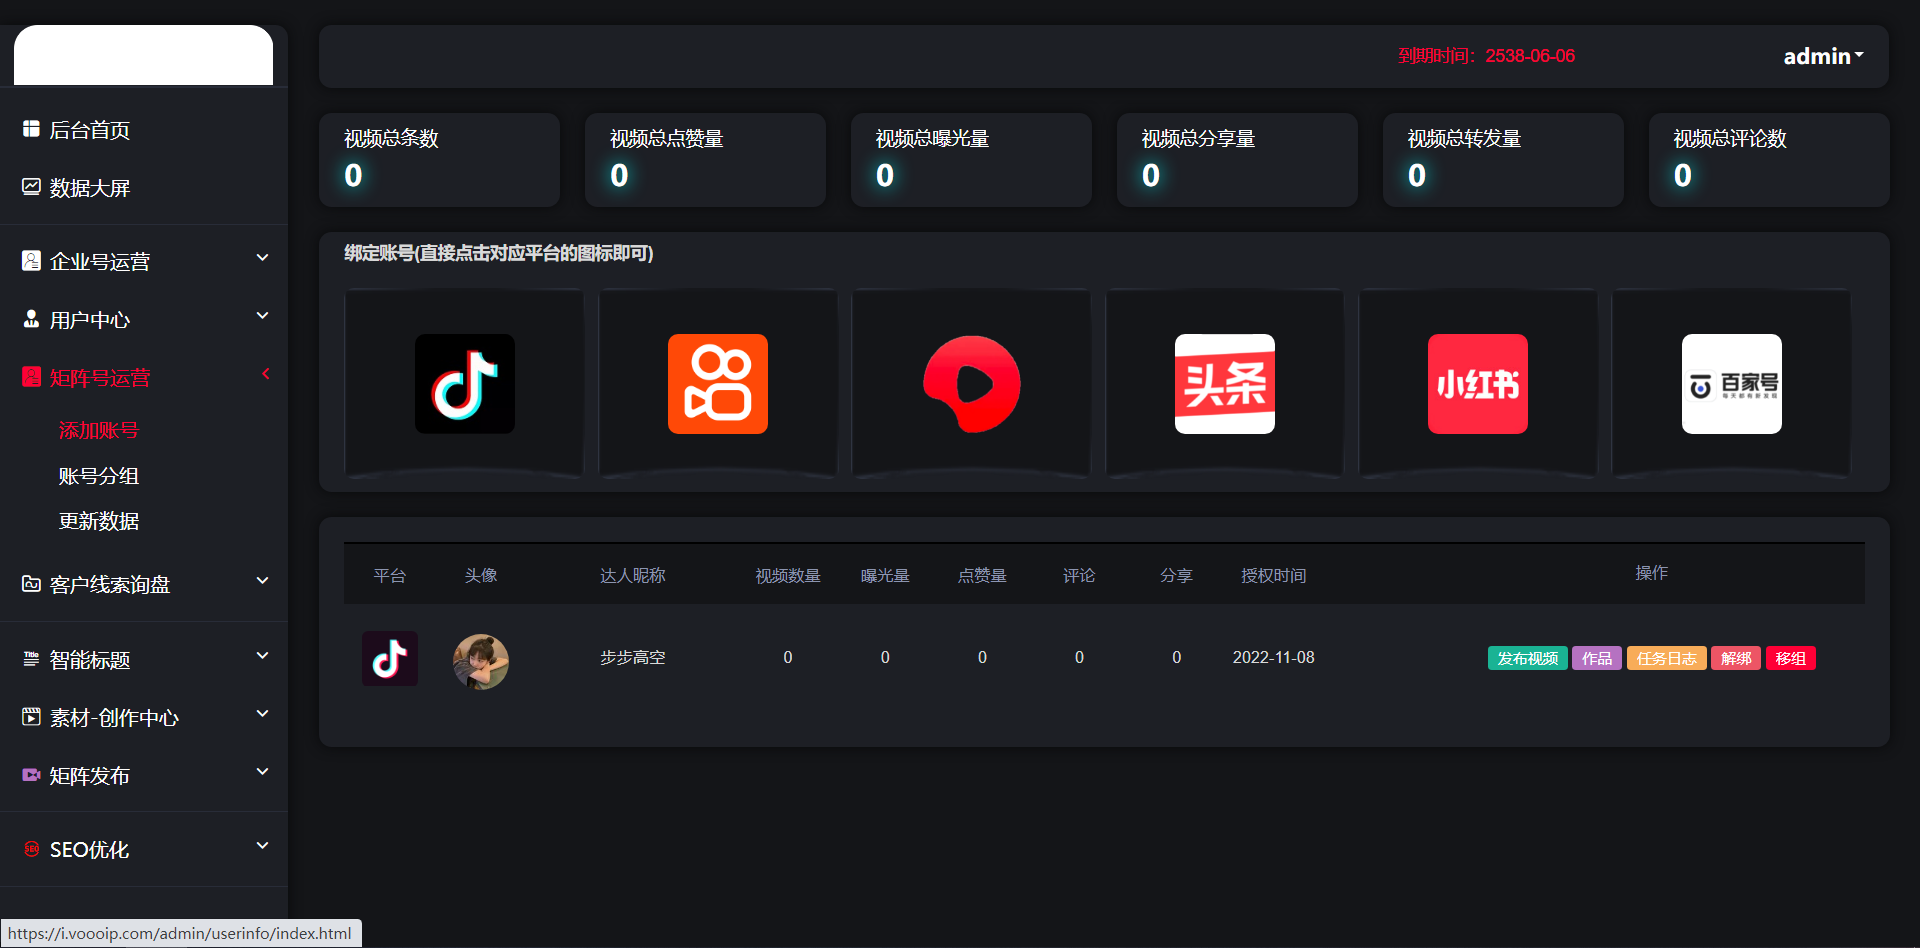1920x948 pixels.
Task: Open the 矩阵号运营 menu label
Action: click(100, 378)
